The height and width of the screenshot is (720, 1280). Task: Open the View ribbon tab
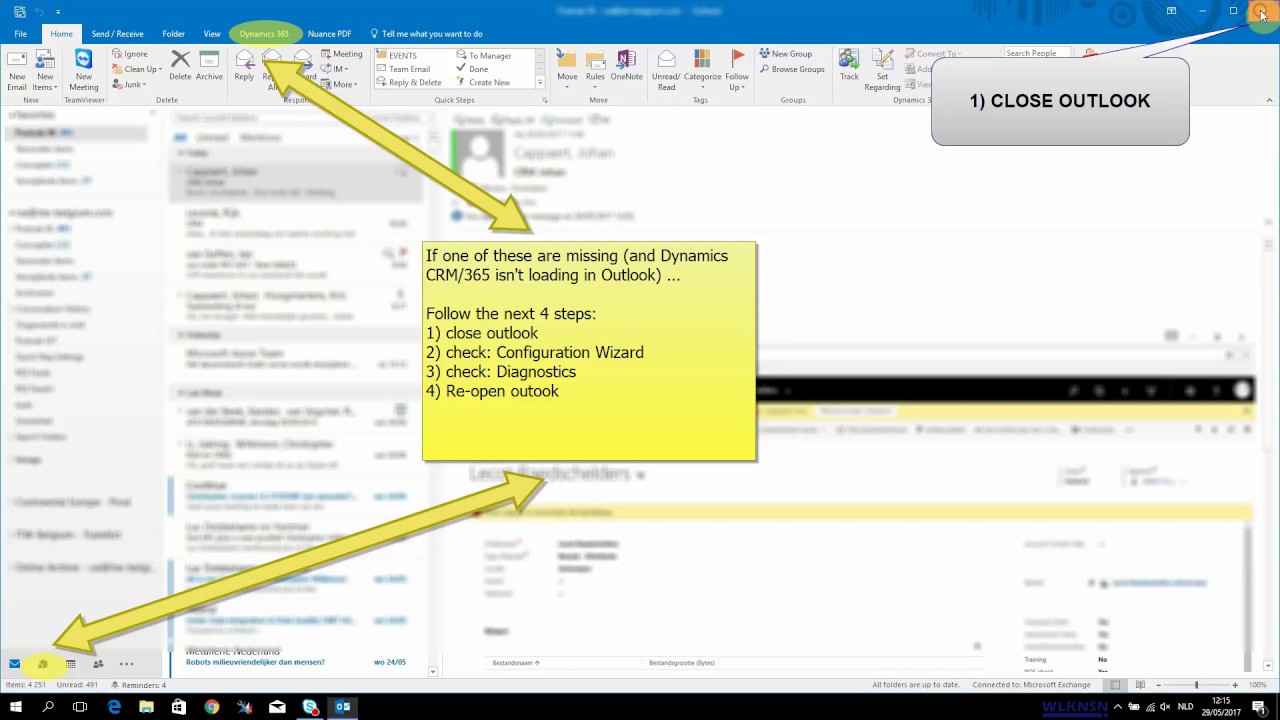(x=212, y=34)
